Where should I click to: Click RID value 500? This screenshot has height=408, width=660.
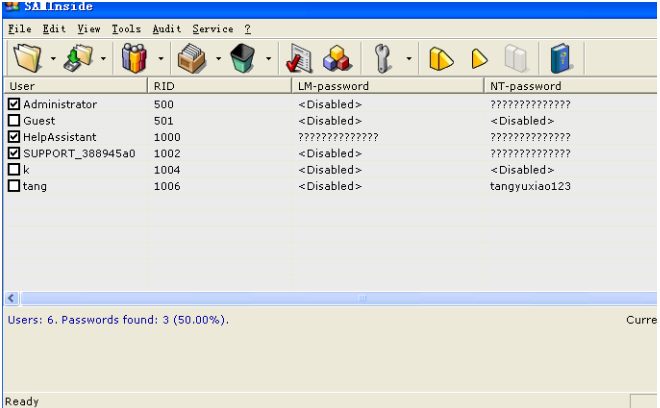pos(164,104)
